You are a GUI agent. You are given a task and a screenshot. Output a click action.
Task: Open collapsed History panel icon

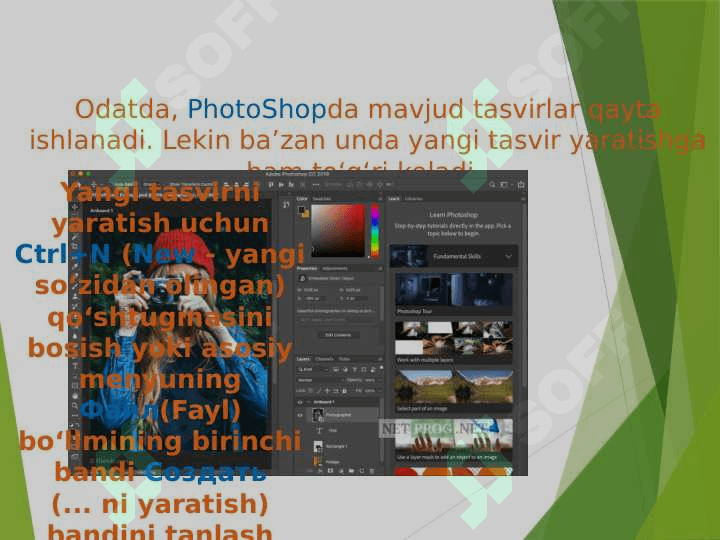point(286,205)
